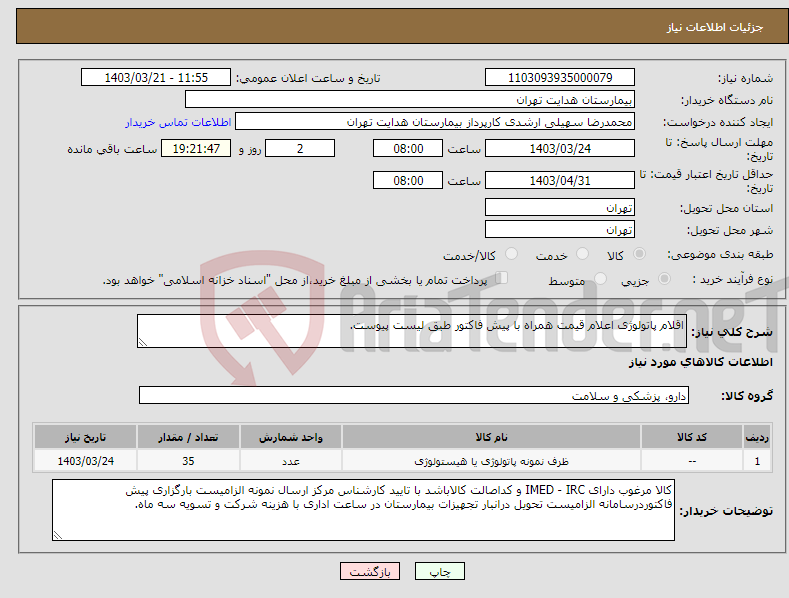The height and width of the screenshot is (598, 789).
Task: Click the resize handle of buyer notes textarea
Action: pos(57,536)
